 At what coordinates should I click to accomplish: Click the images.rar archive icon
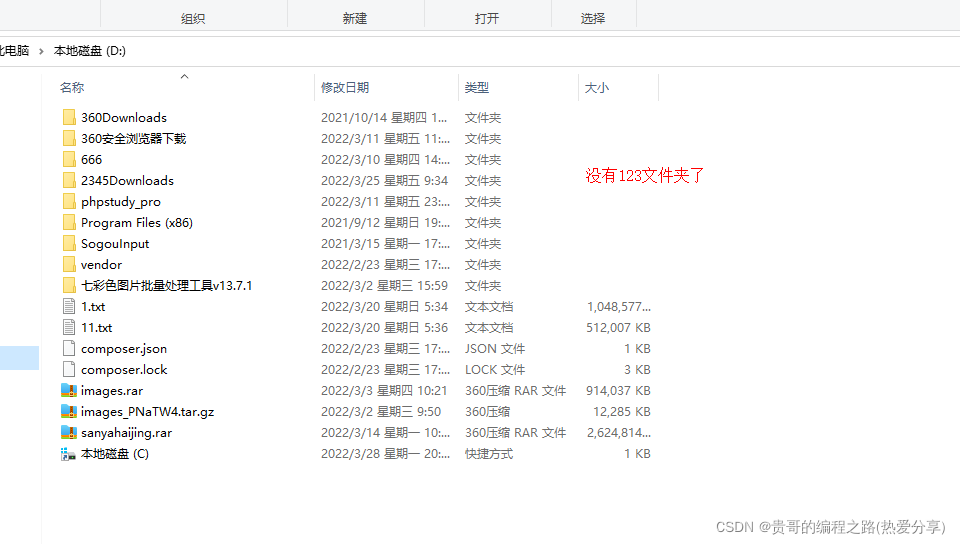coord(69,390)
